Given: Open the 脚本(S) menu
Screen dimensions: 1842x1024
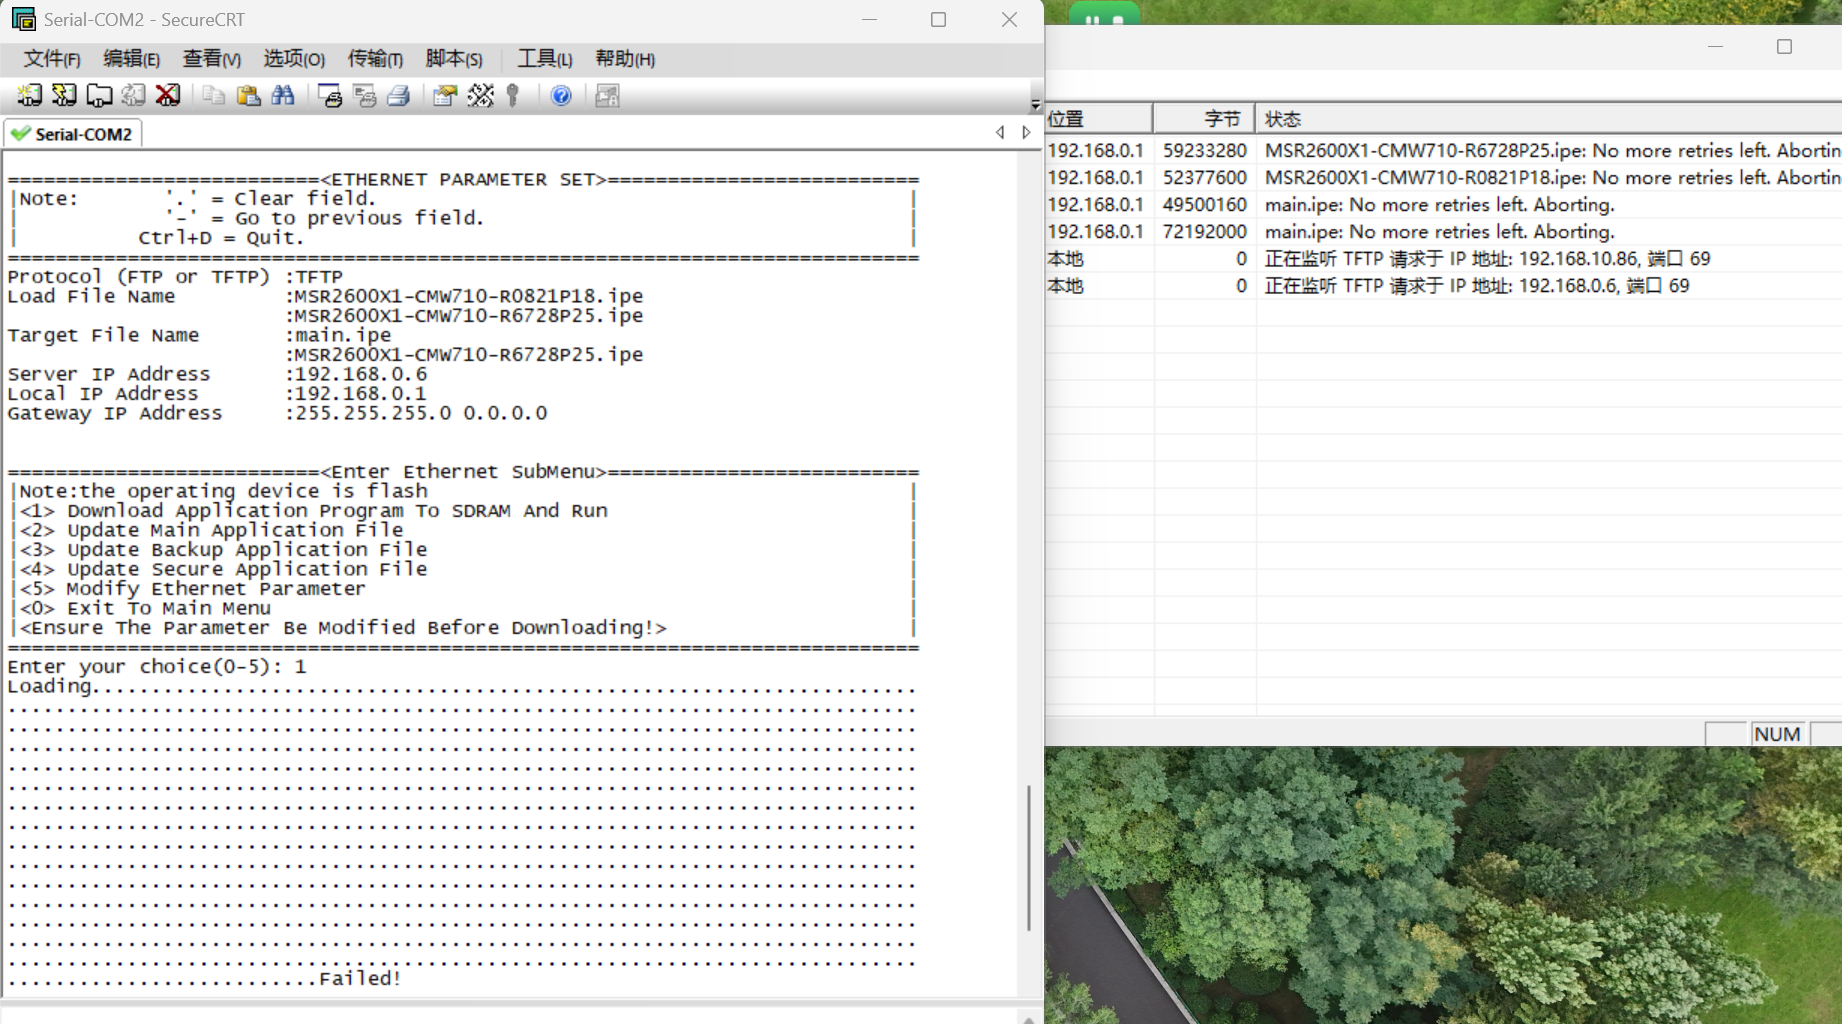Looking at the screenshot, I should (454, 59).
